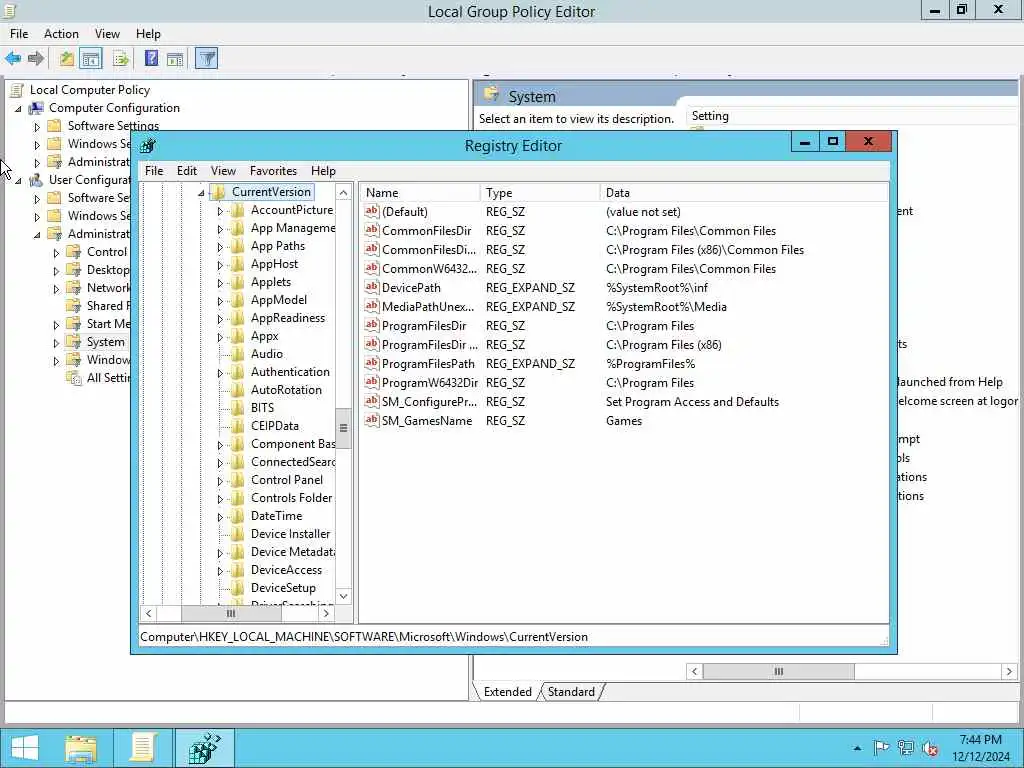Click the All Settings node icon
This screenshot has height=768, width=1024.
click(x=74, y=377)
